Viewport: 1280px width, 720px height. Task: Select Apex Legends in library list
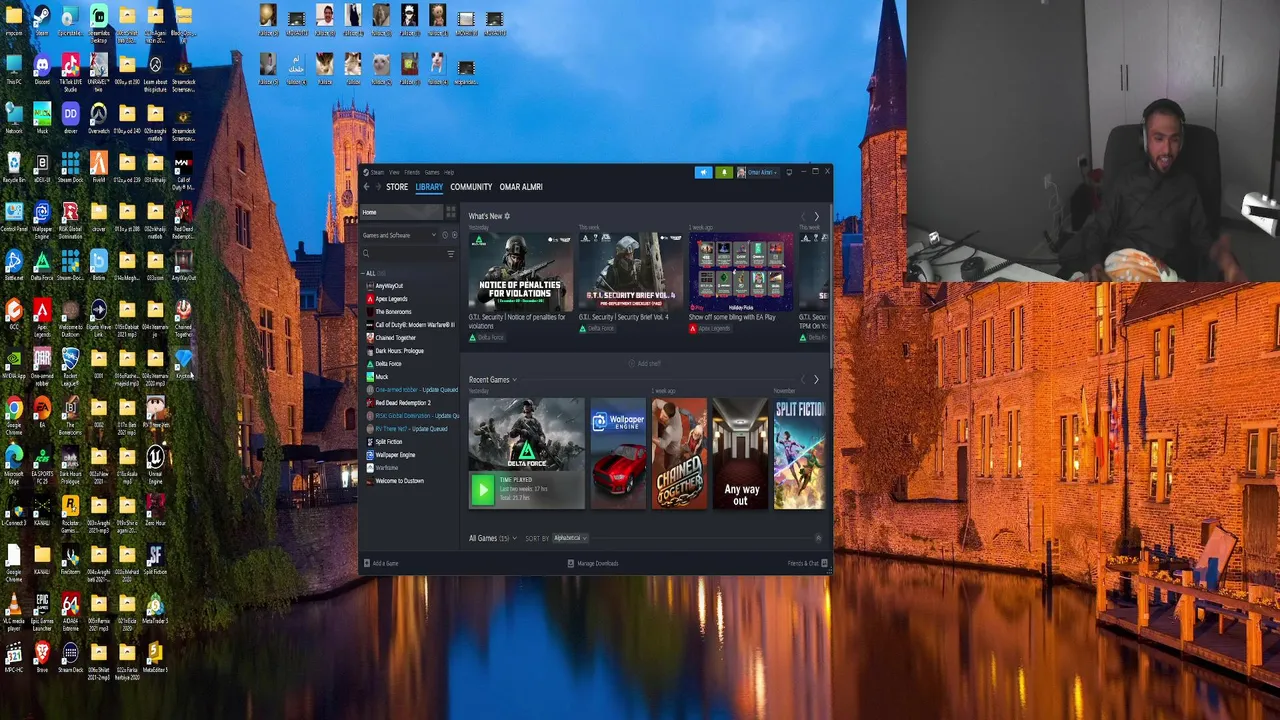point(391,299)
